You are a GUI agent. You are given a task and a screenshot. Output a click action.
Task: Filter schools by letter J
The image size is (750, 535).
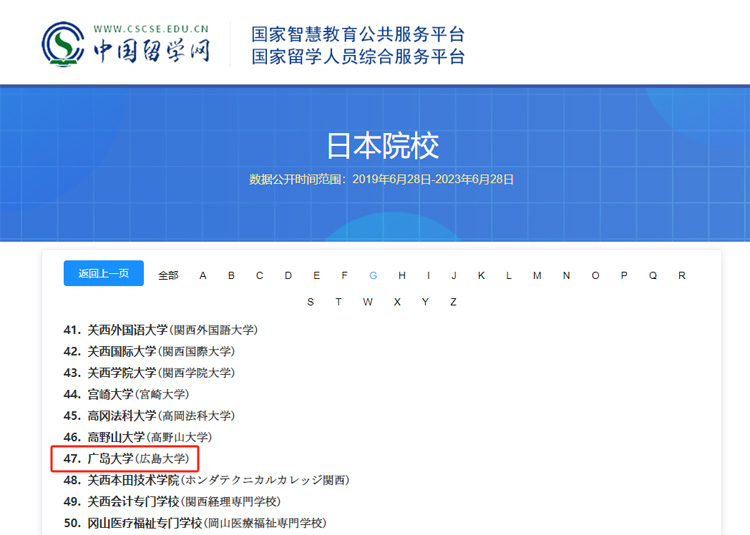(x=454, y=275)
